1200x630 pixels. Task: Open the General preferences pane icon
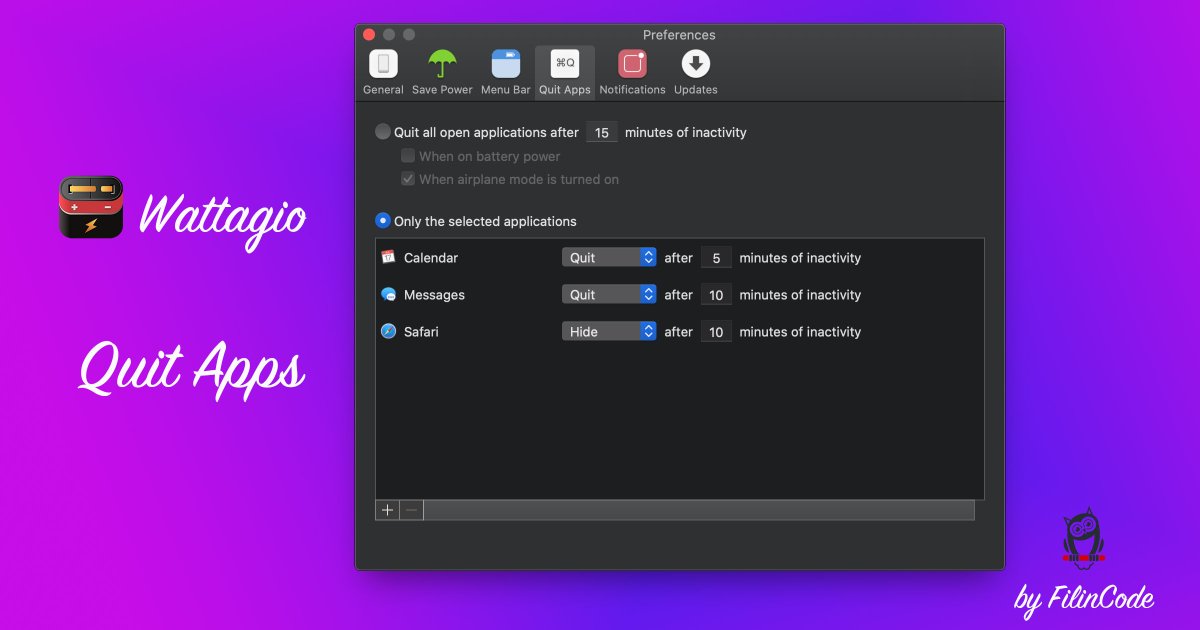point(383,64)
